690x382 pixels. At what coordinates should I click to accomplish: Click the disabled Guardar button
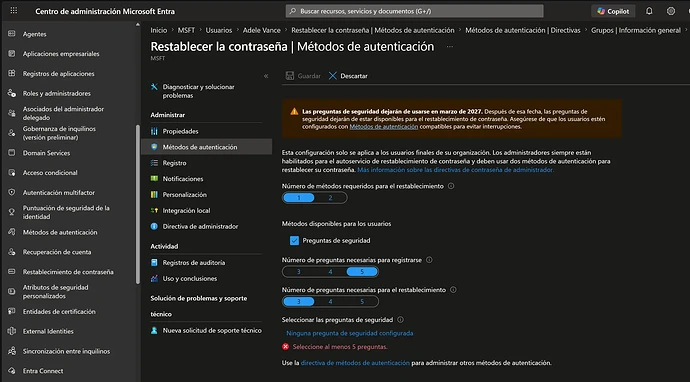click(303, 76)
